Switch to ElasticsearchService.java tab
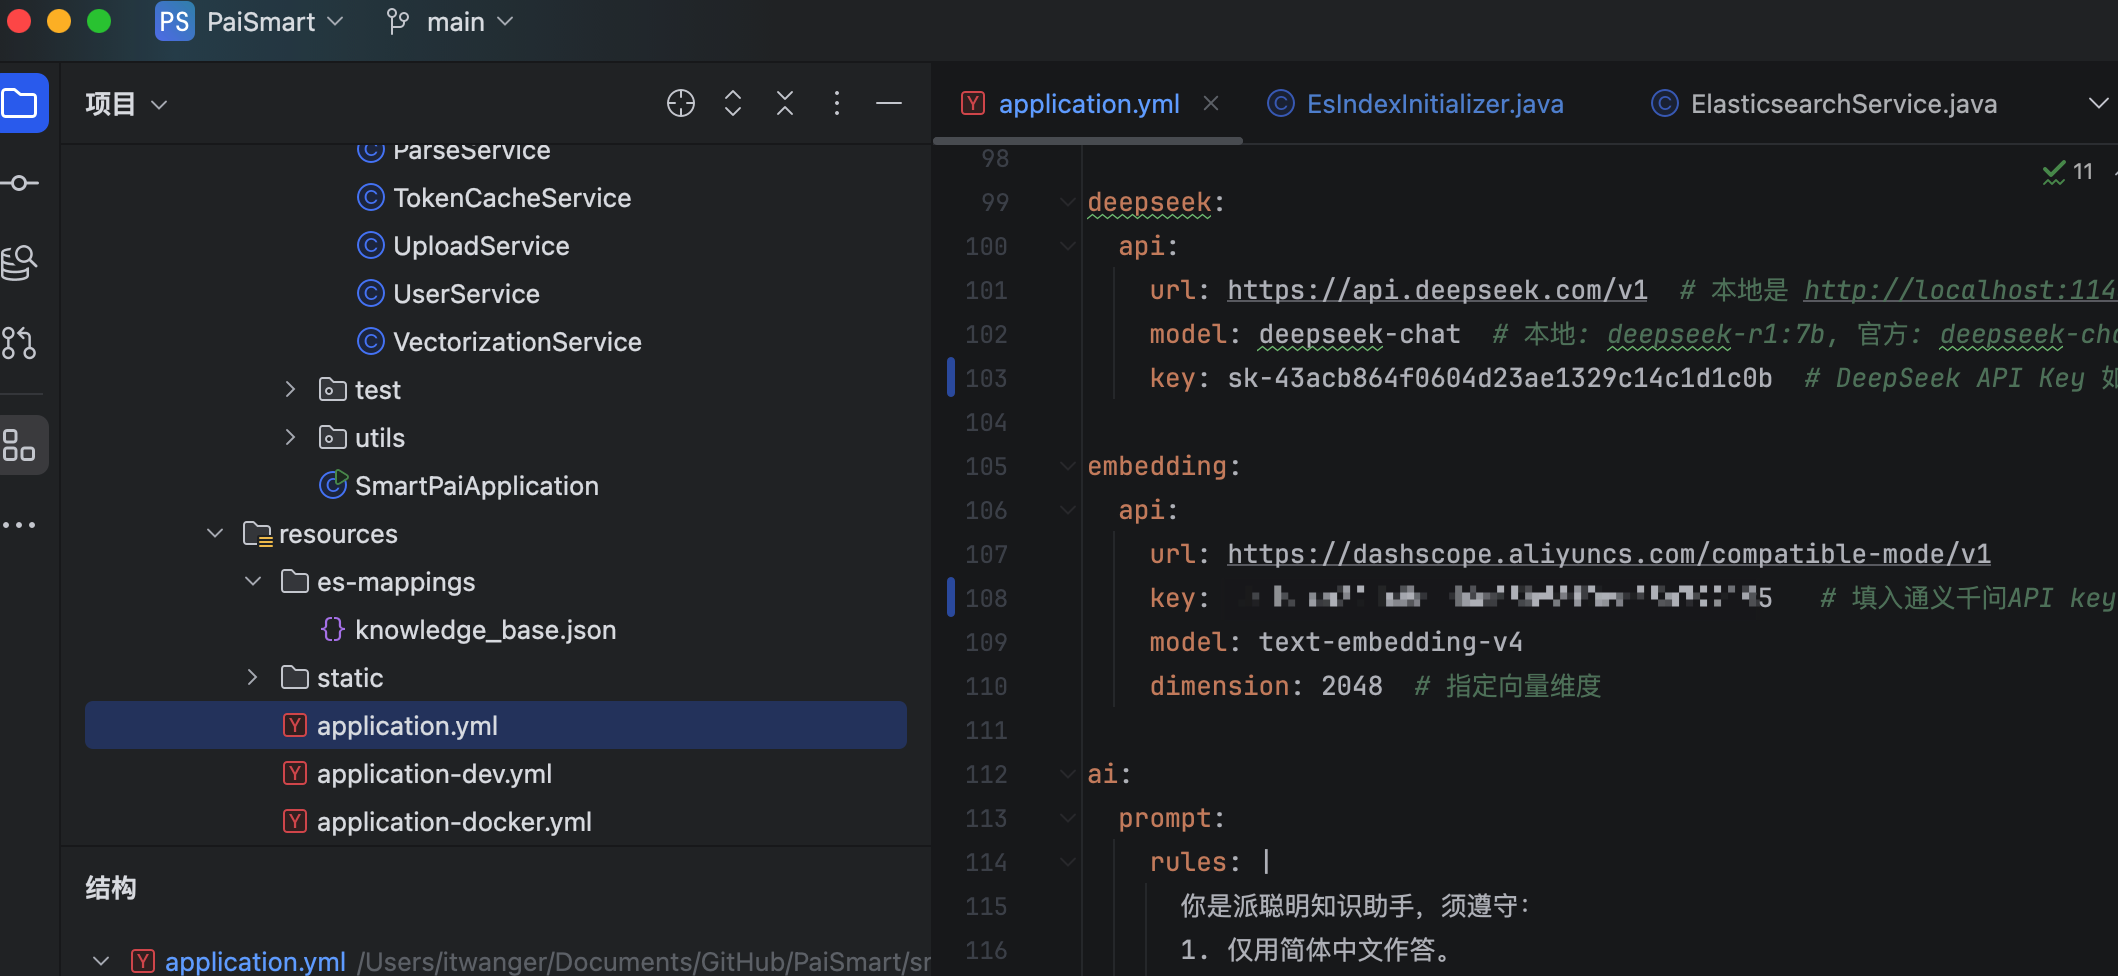Screen dimensions: 2118x976 (1843, 104)
